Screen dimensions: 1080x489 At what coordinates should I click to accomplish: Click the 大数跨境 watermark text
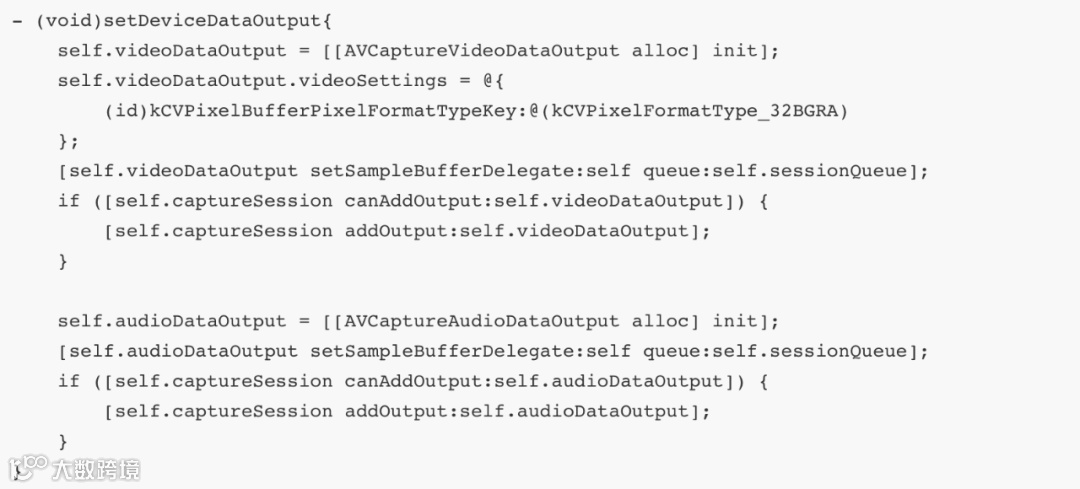96,470
